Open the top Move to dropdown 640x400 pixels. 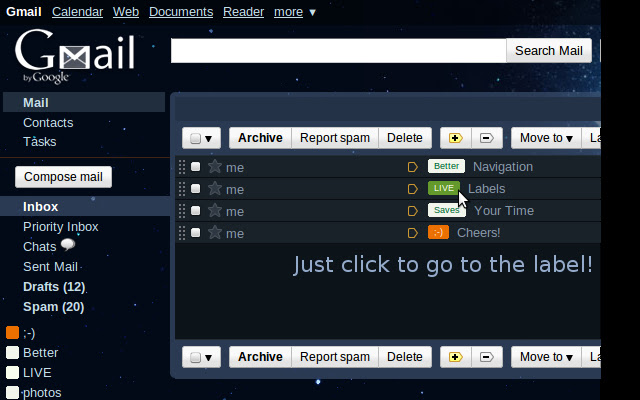point(546,138)
